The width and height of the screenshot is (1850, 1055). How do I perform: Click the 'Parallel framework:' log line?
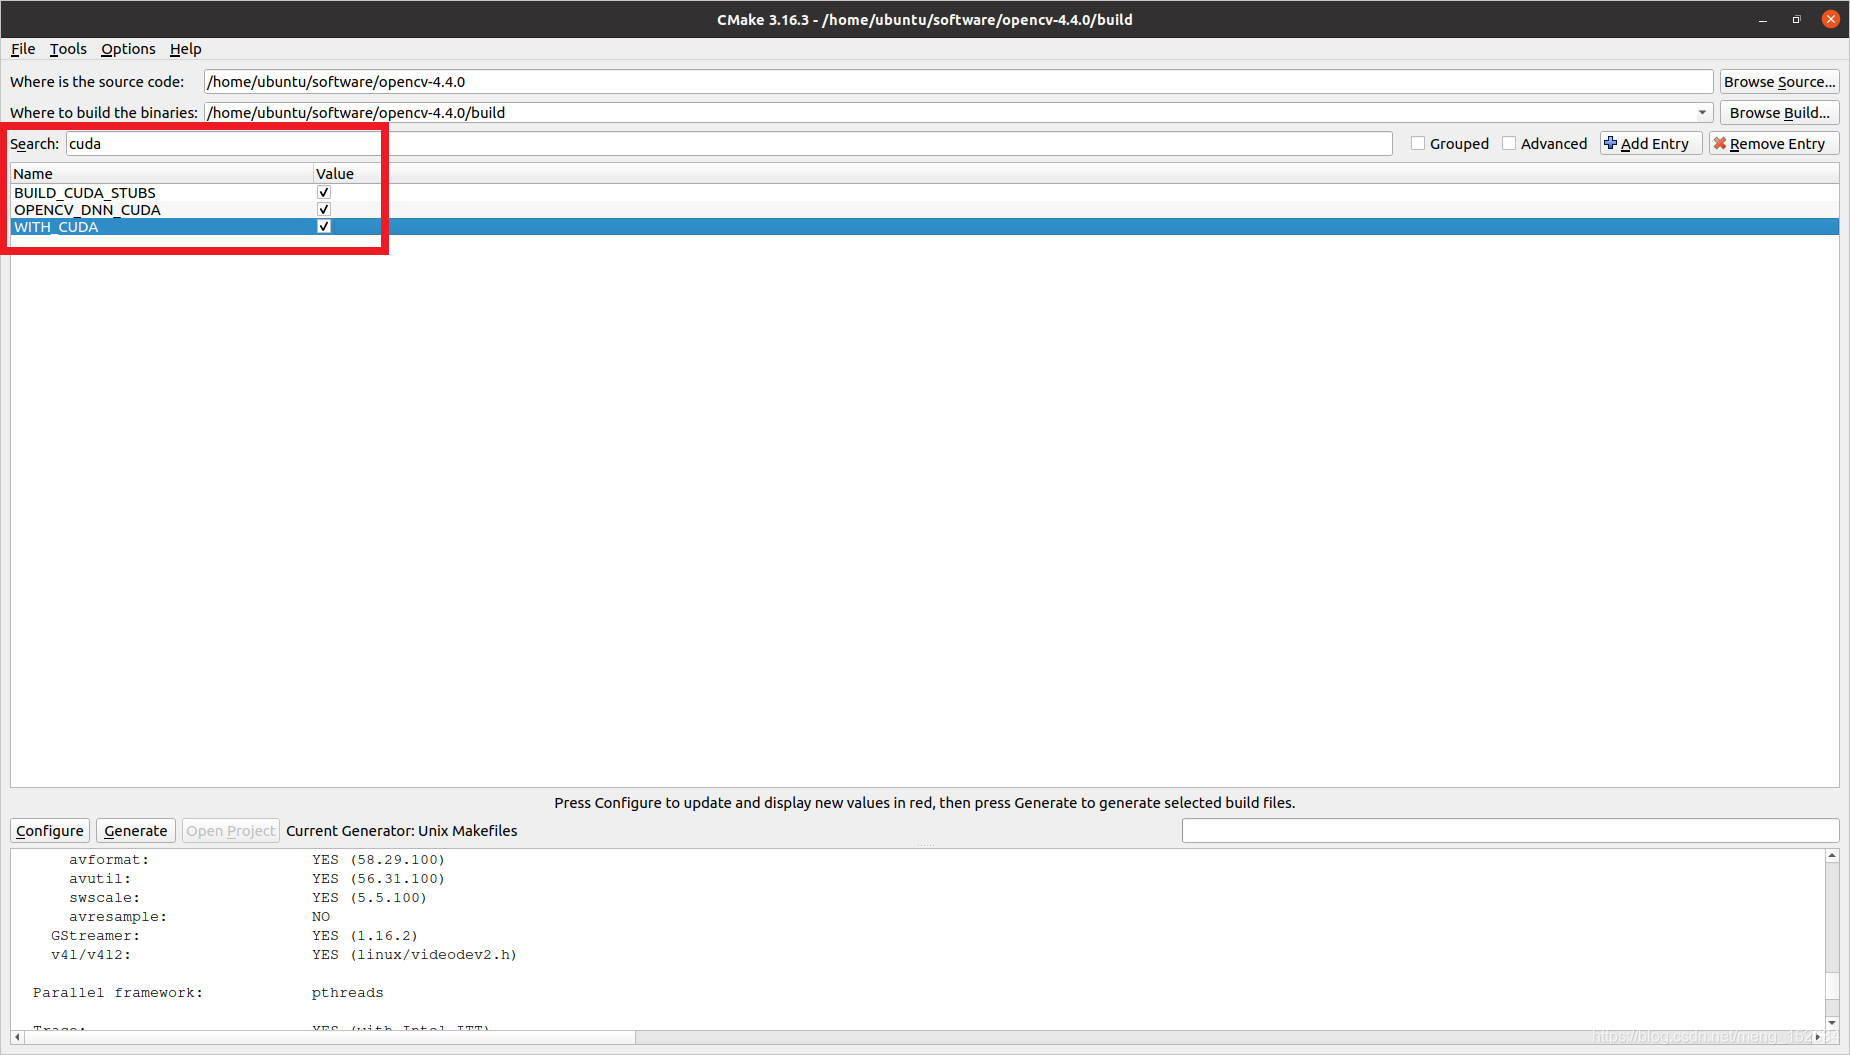208,993
